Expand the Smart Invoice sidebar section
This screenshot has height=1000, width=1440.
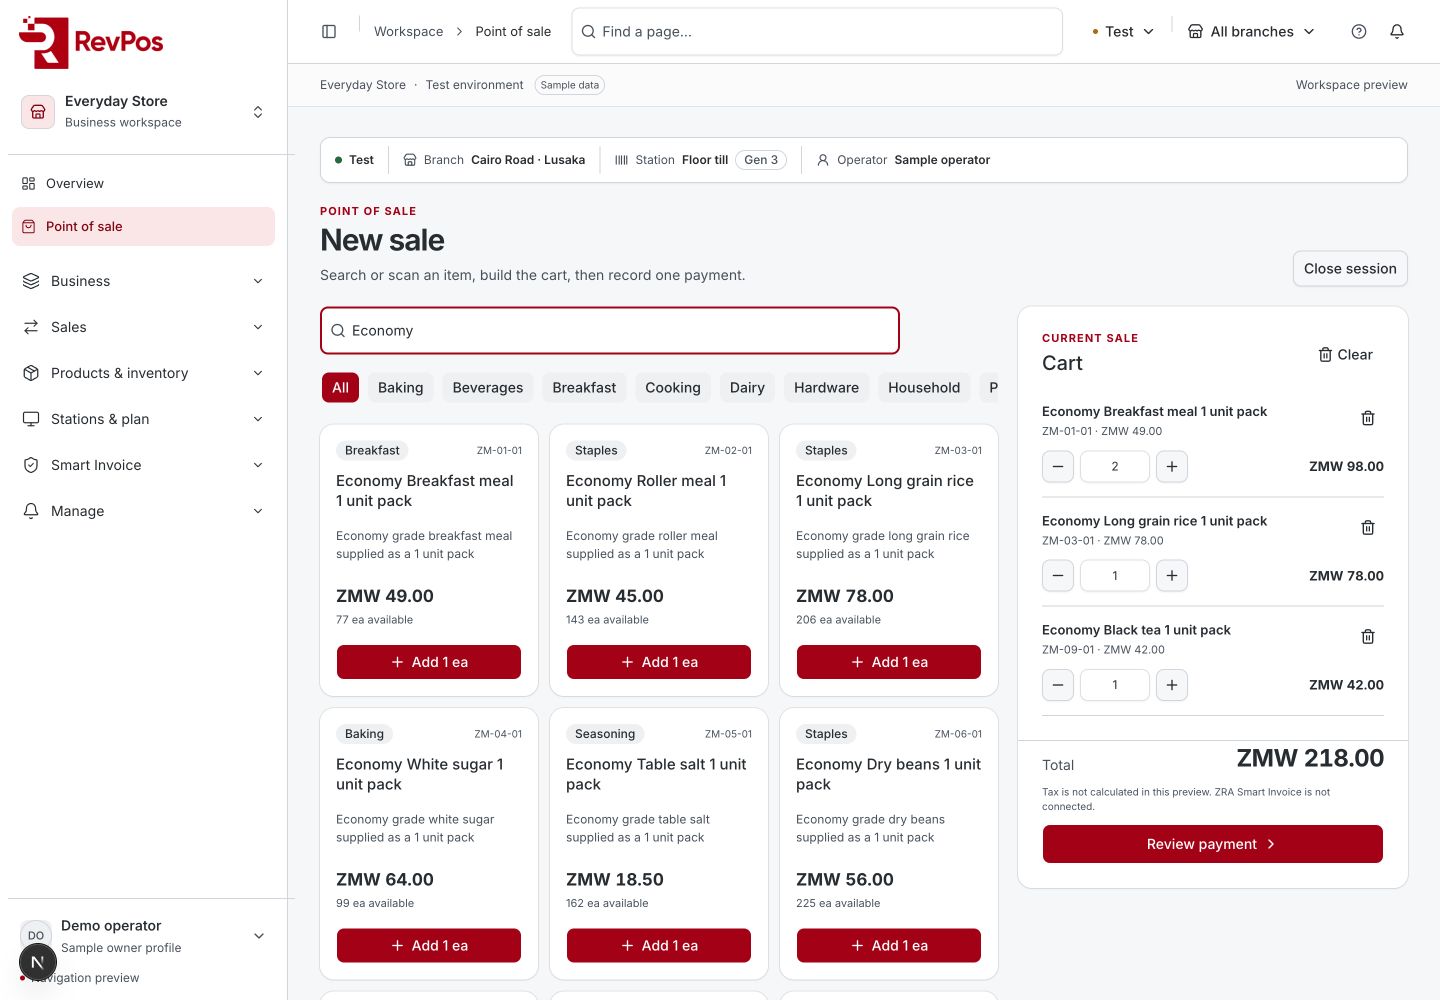click(x=144, y=465)
